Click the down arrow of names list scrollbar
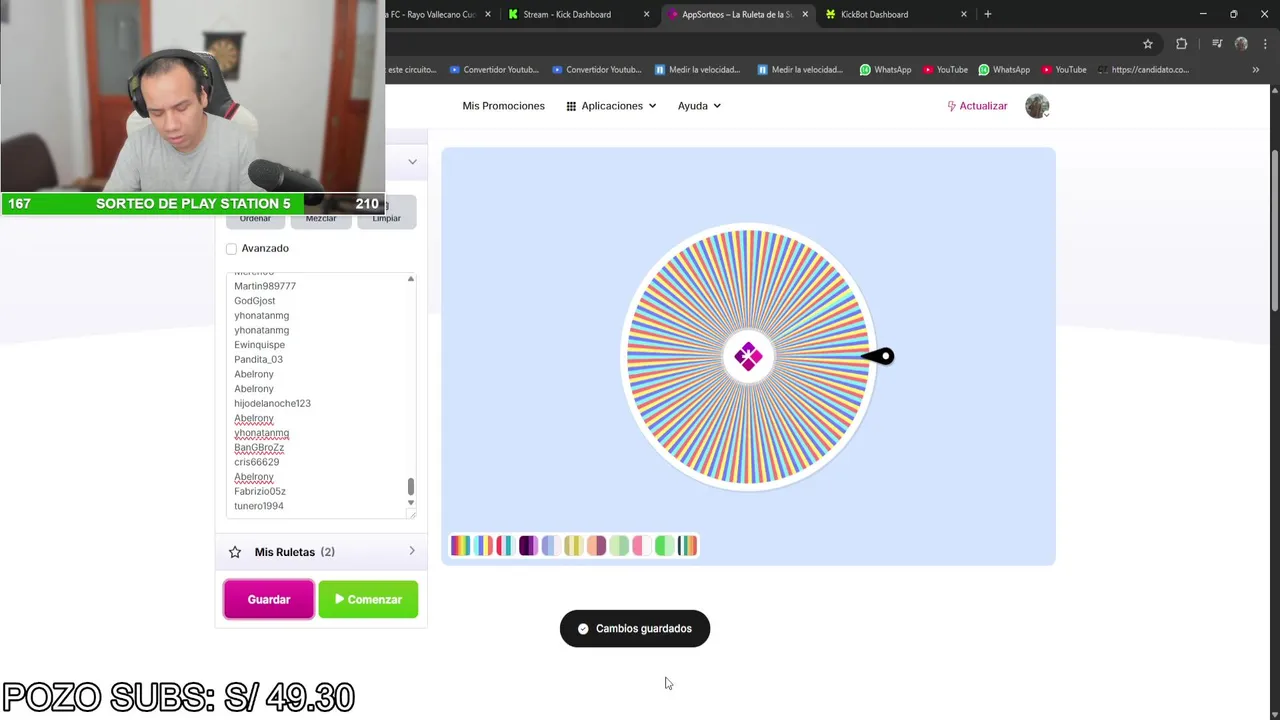This screenshot has width=1280, height=720. [x=410, y=502]
